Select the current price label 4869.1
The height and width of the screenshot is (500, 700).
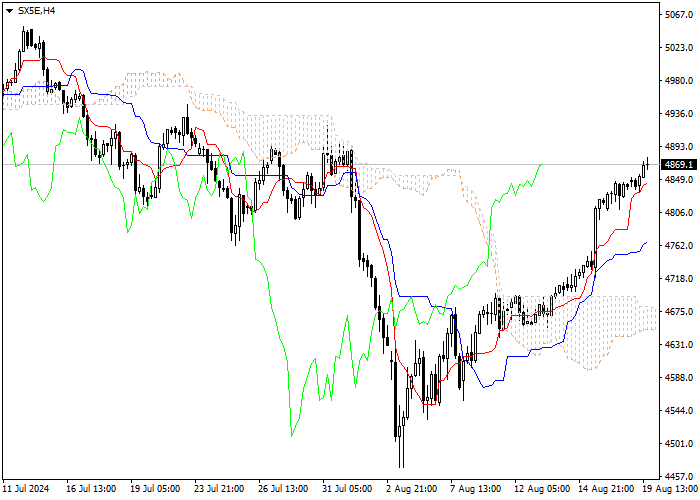679,165
